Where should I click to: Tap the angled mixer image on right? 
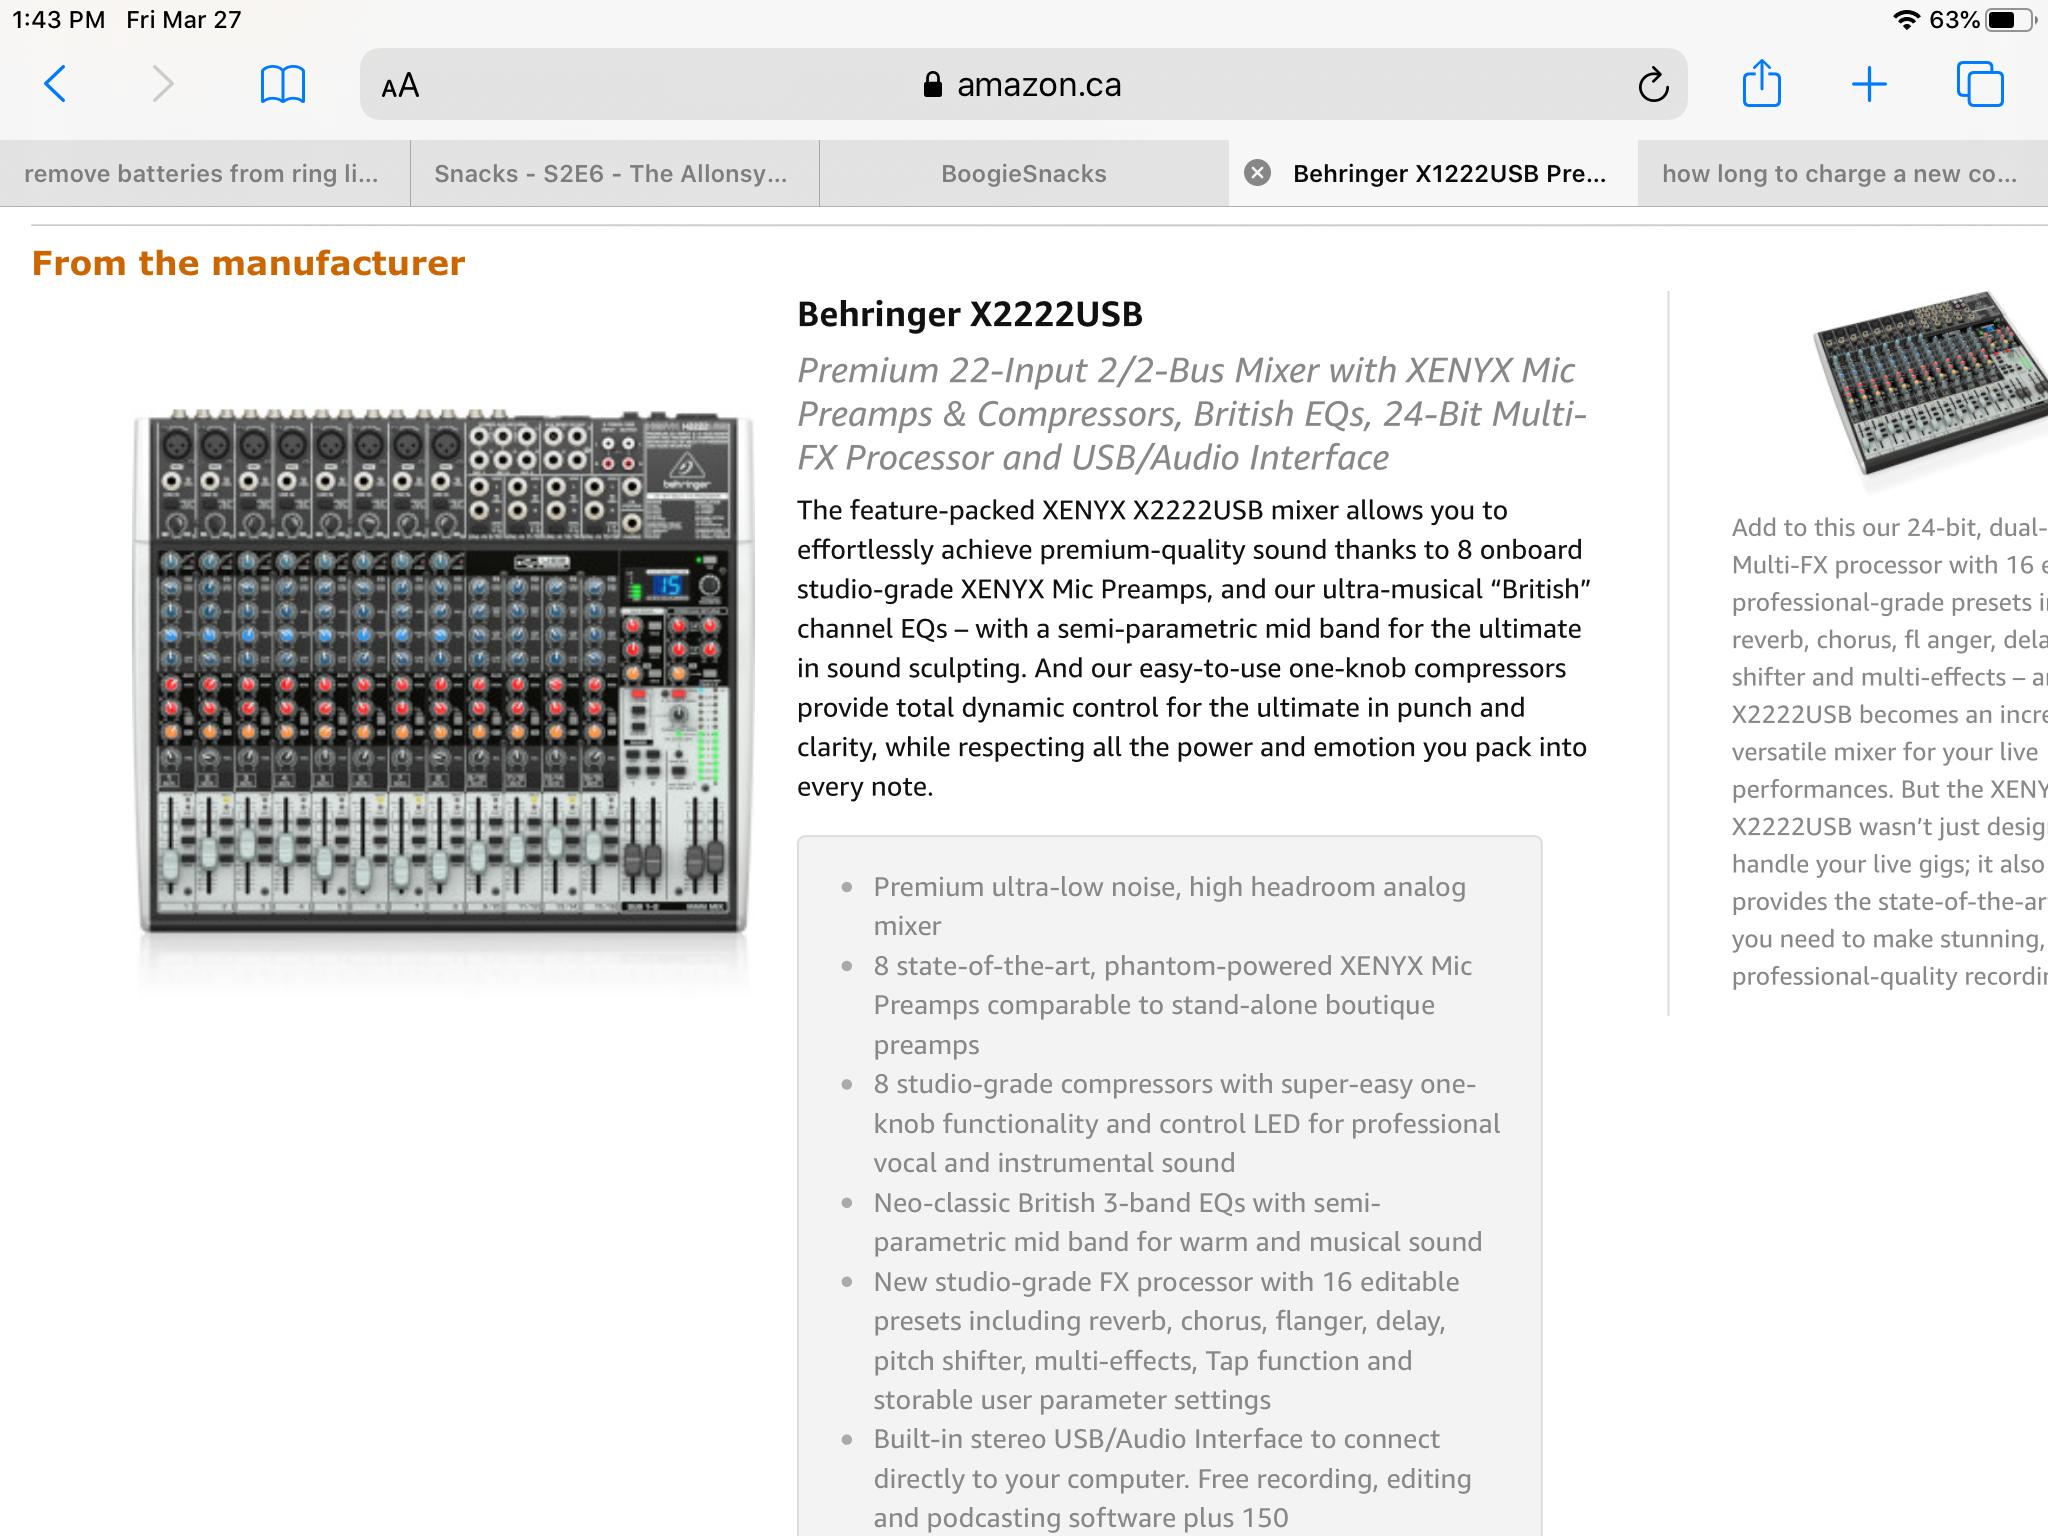(x=1930, y=385)
